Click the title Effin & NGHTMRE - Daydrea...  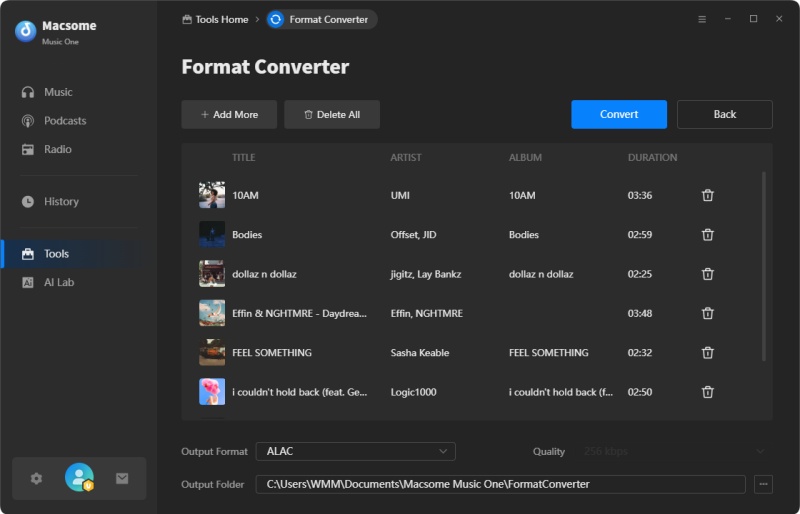[299, 313]
